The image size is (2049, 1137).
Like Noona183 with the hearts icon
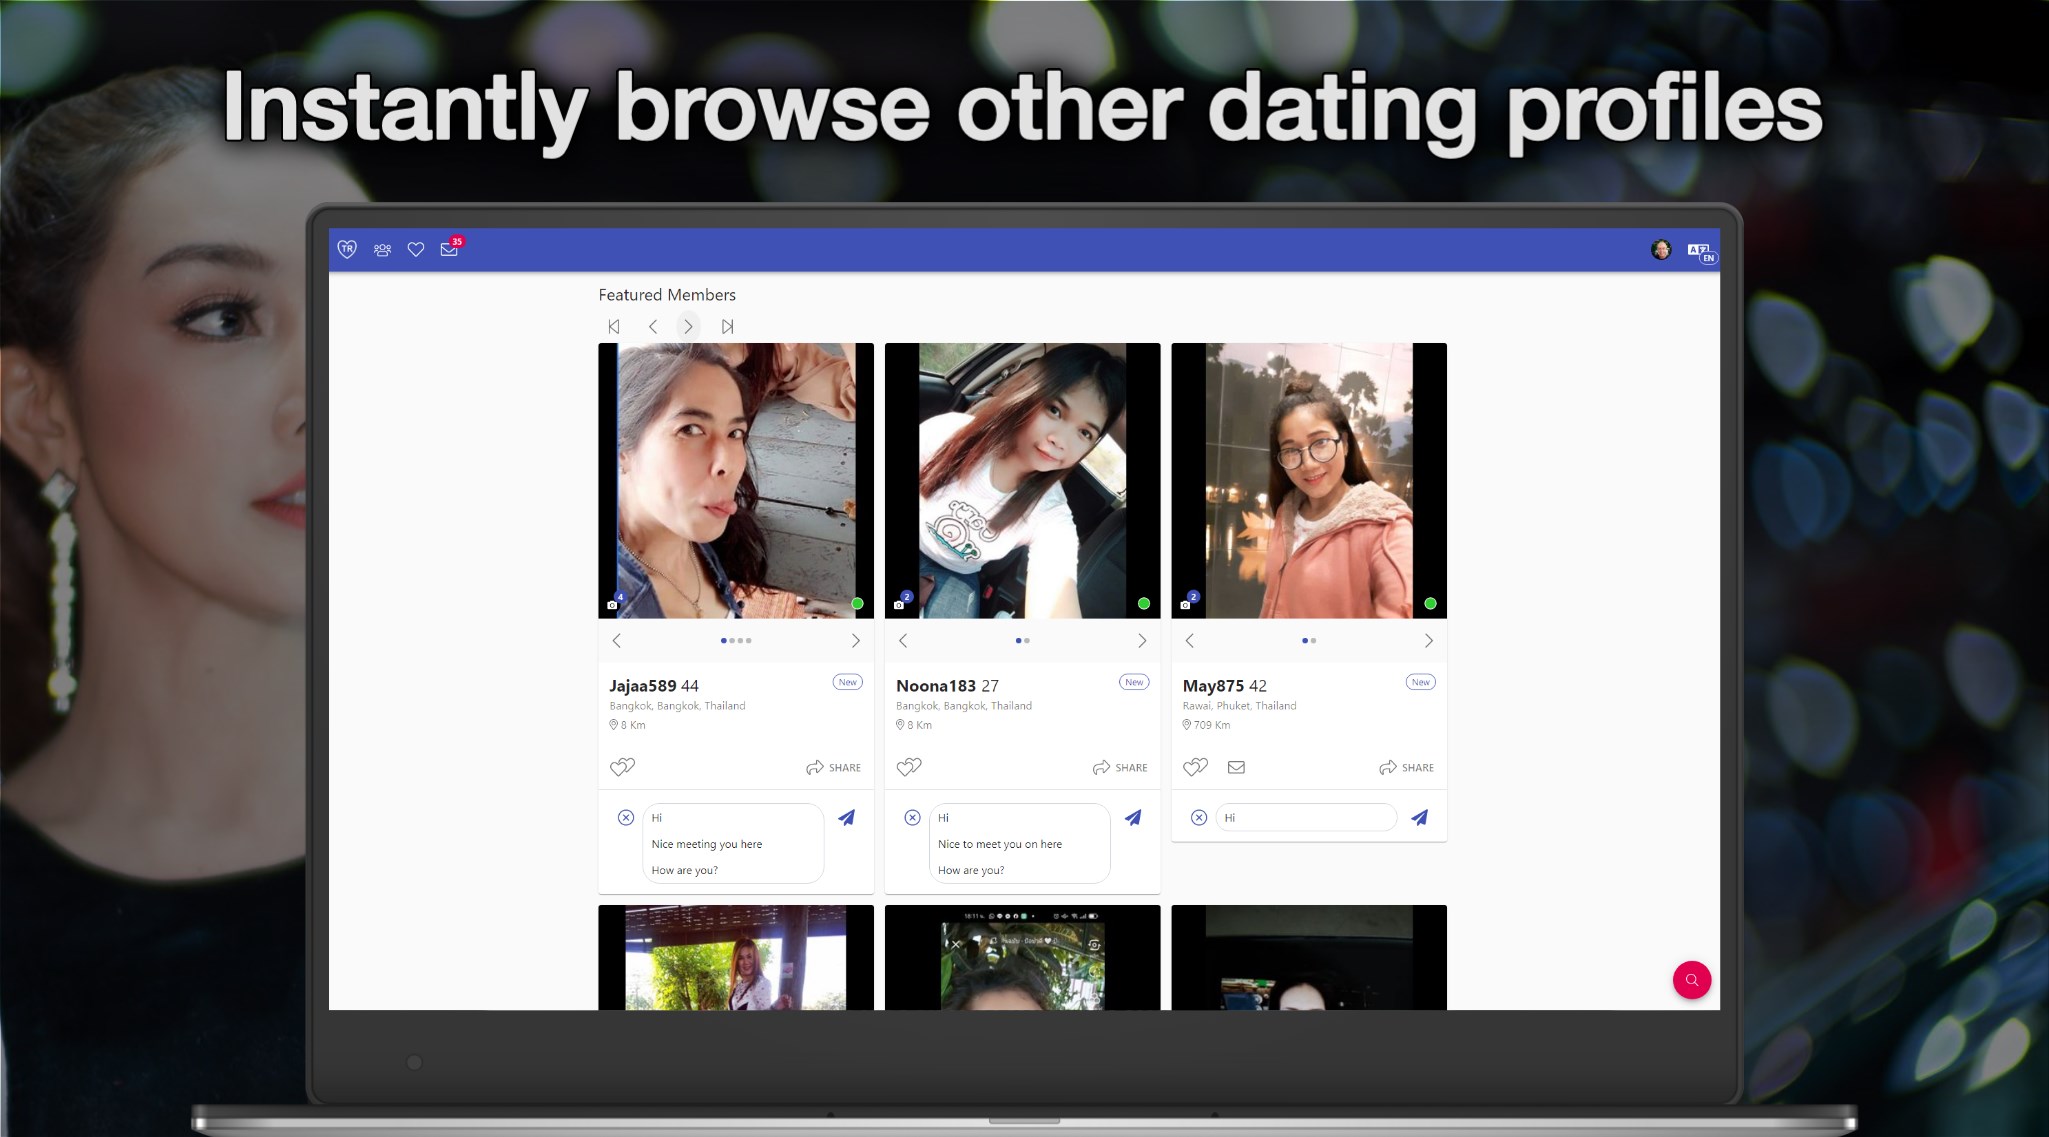pos(909,767)
